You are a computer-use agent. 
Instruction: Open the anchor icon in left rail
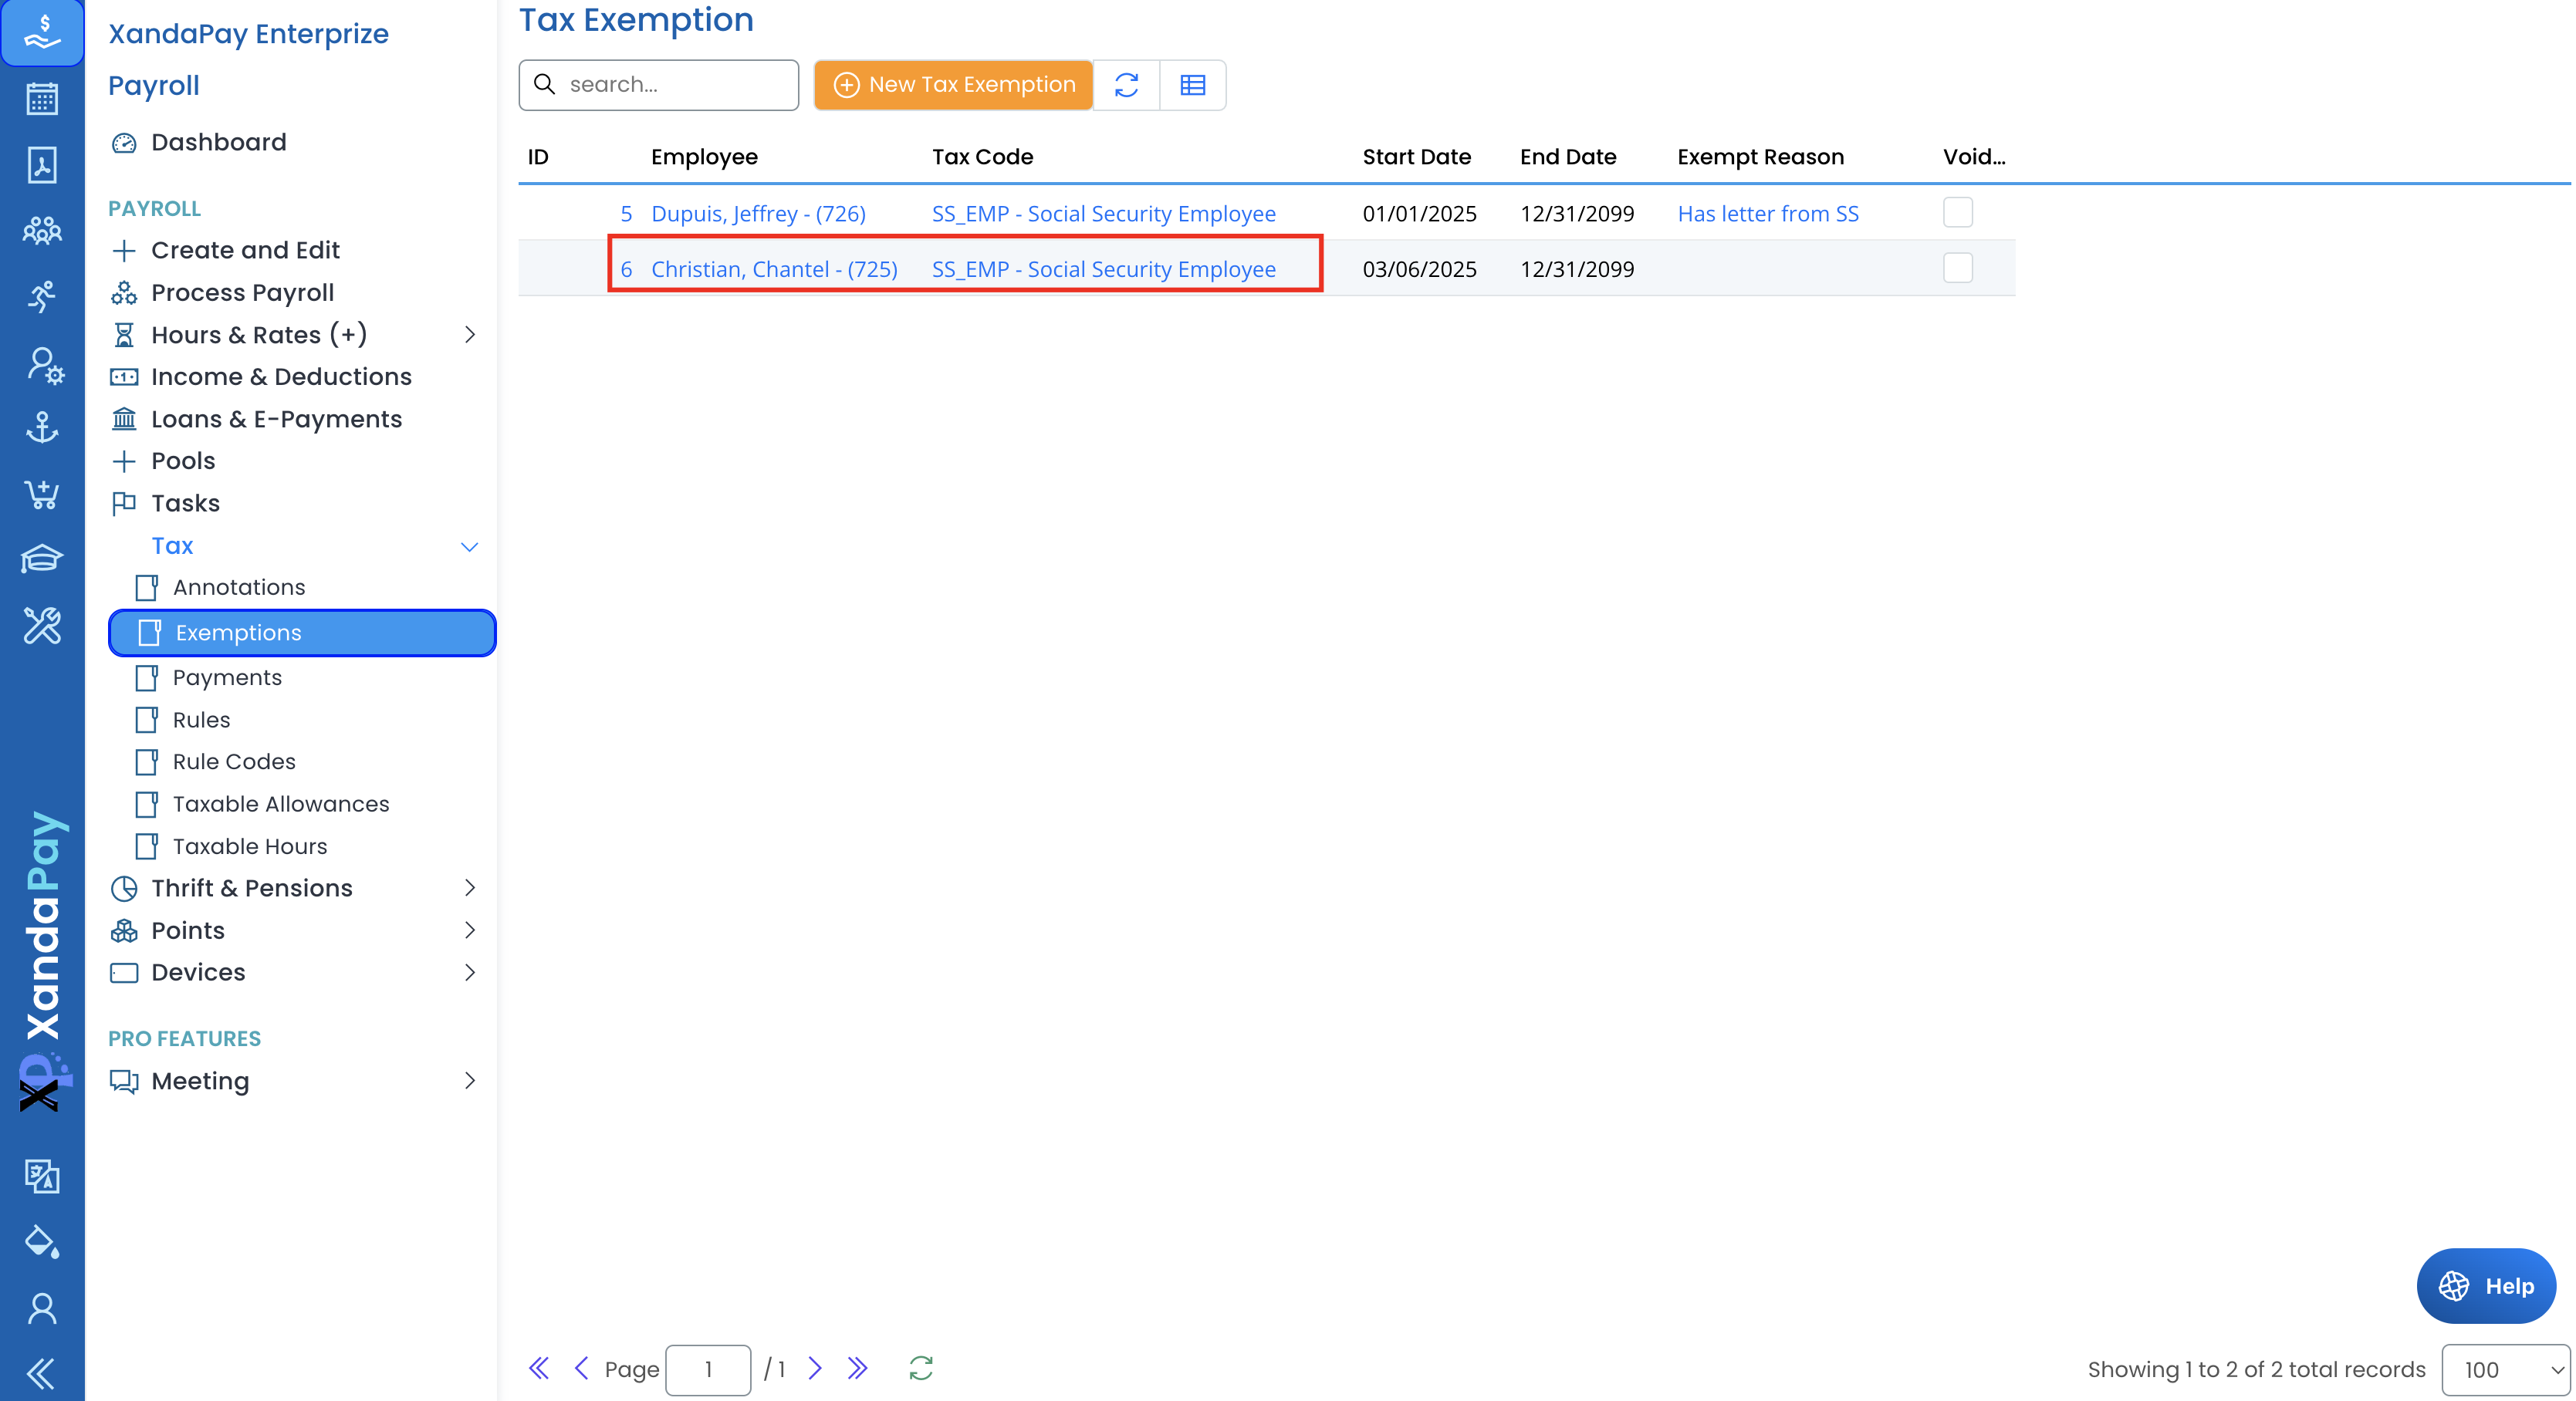pyautogui.click(x=42, y=428)
